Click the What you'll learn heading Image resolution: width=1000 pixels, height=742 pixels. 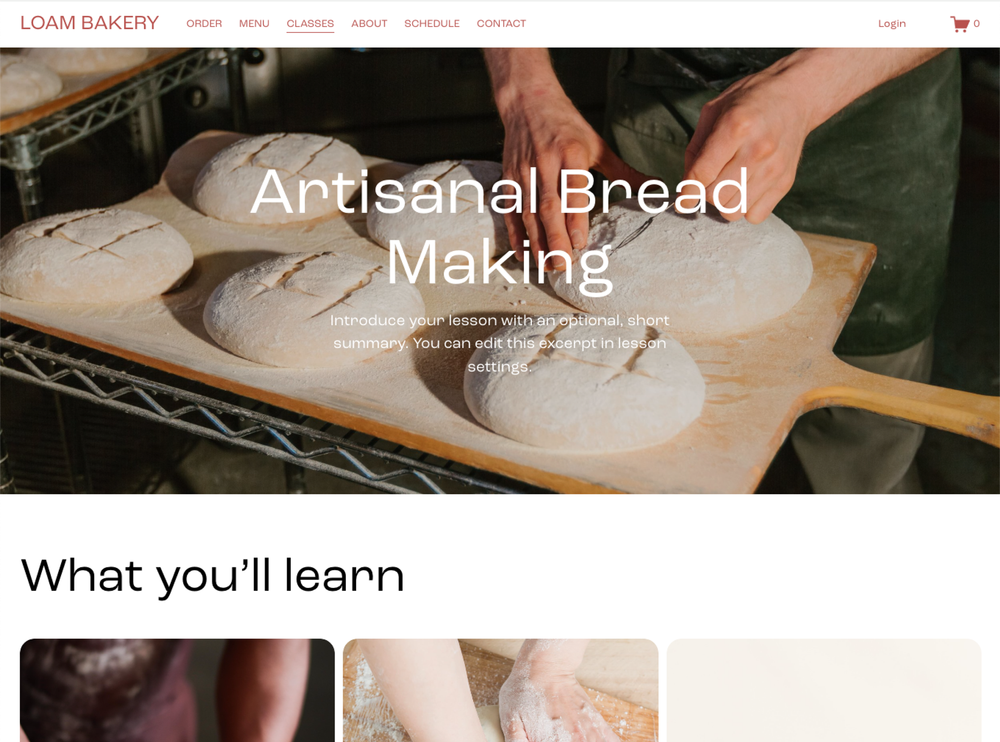(x=213, y=575)
